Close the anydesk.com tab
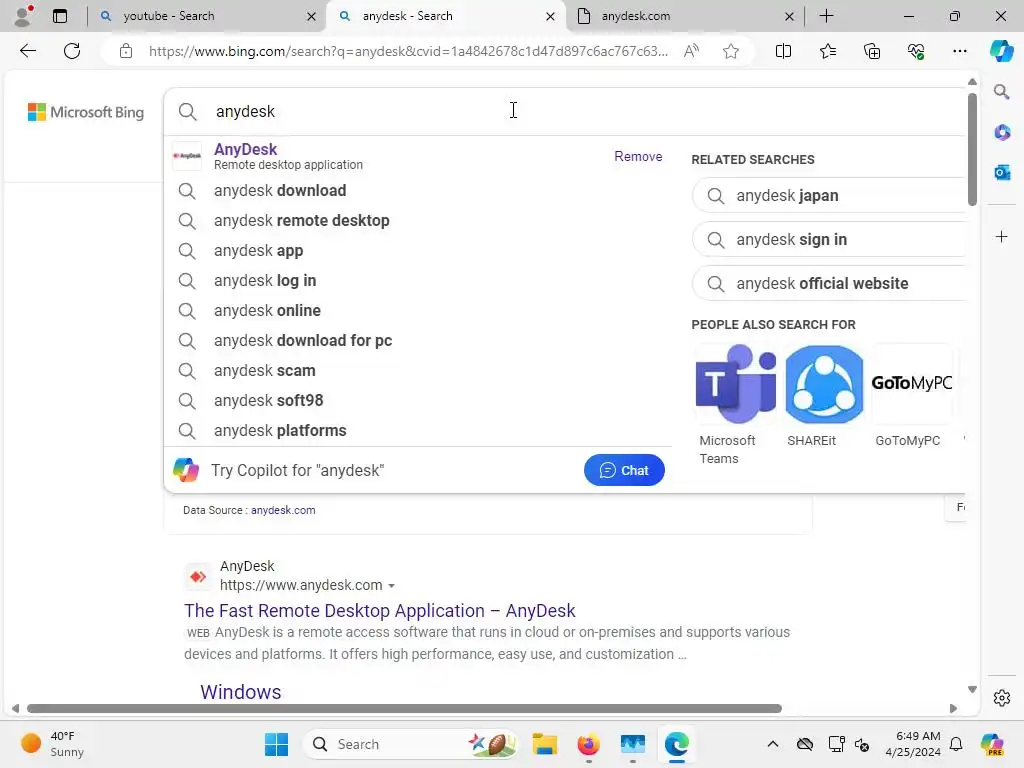The height and width of the screenshot is (768, 1024). point(789,16)
